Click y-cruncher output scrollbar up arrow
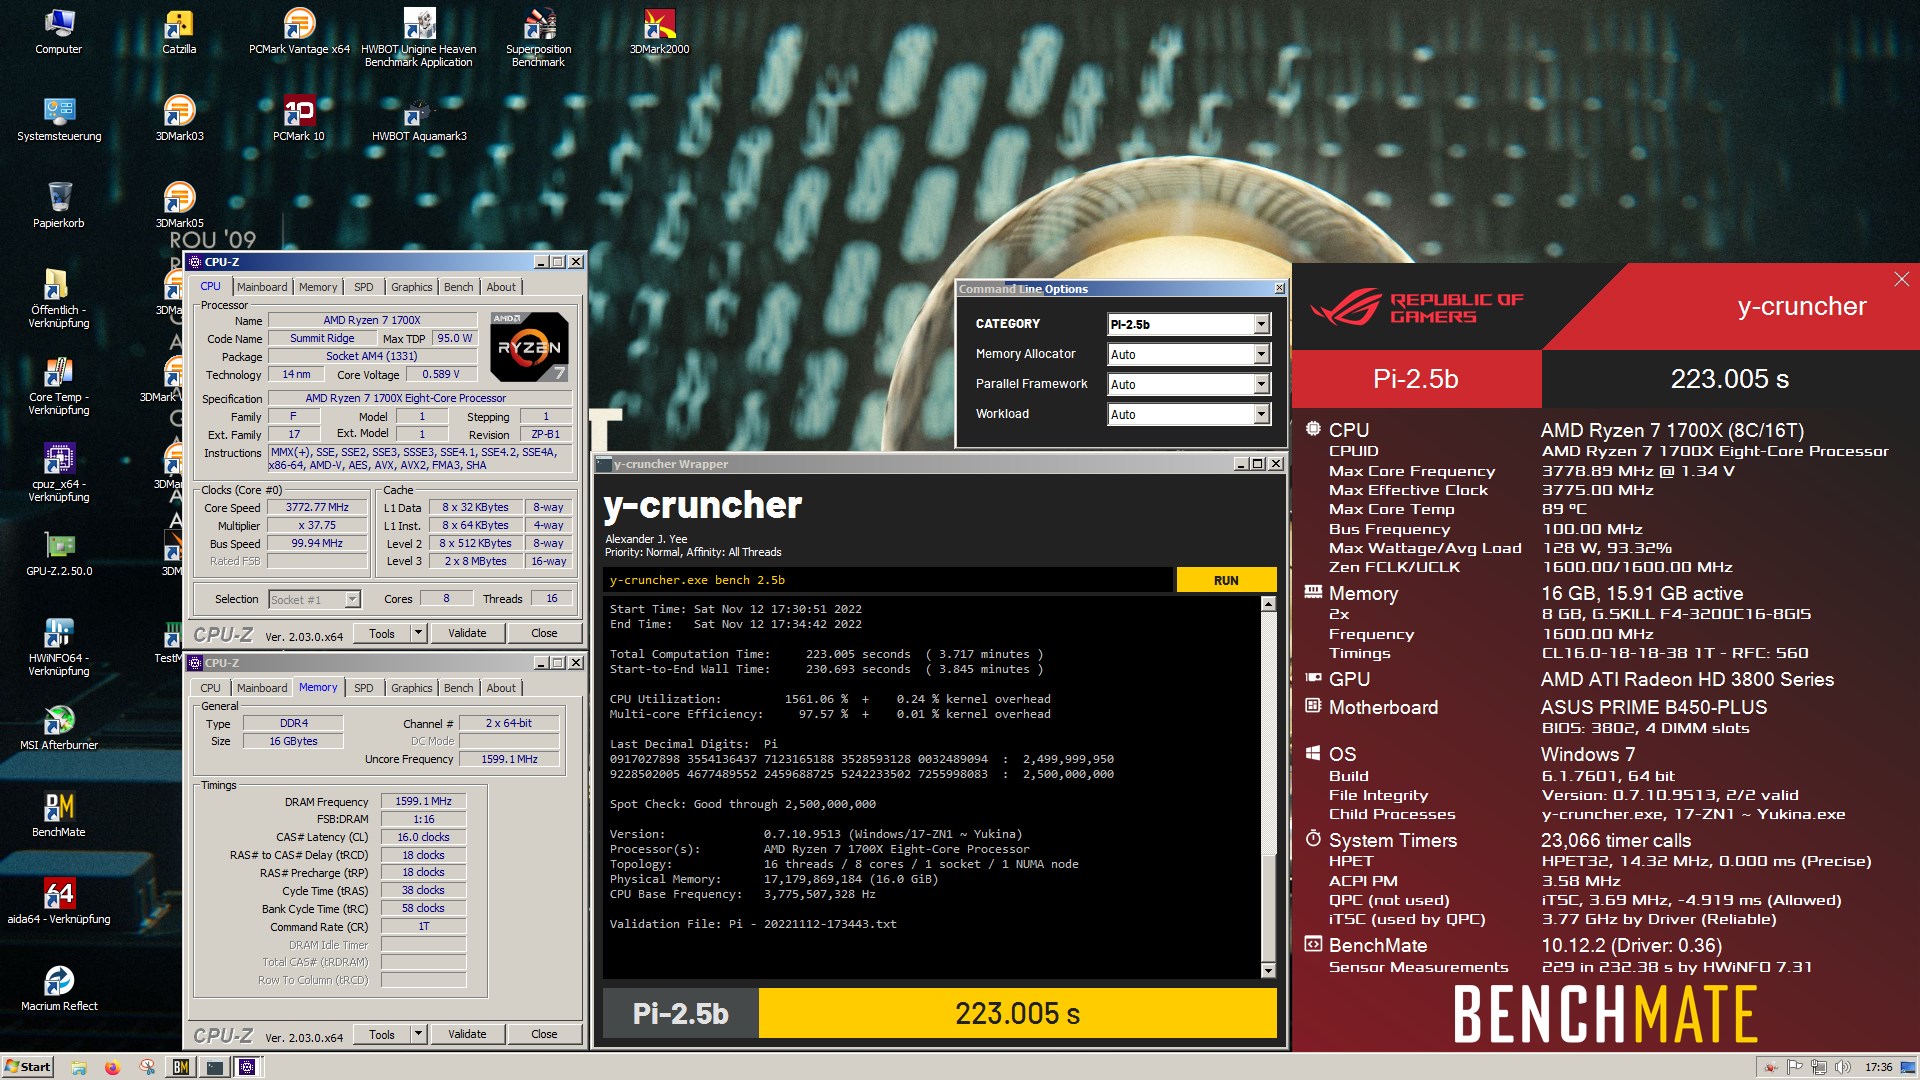This screenshot has width=1920, height=1080. (1268, 604)
